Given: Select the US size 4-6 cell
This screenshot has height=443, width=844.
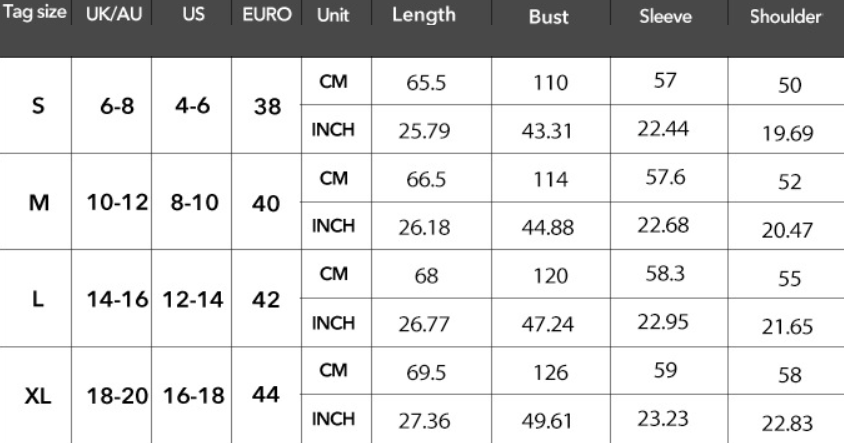Looking at the screenshot, I should tap(191, 107).
